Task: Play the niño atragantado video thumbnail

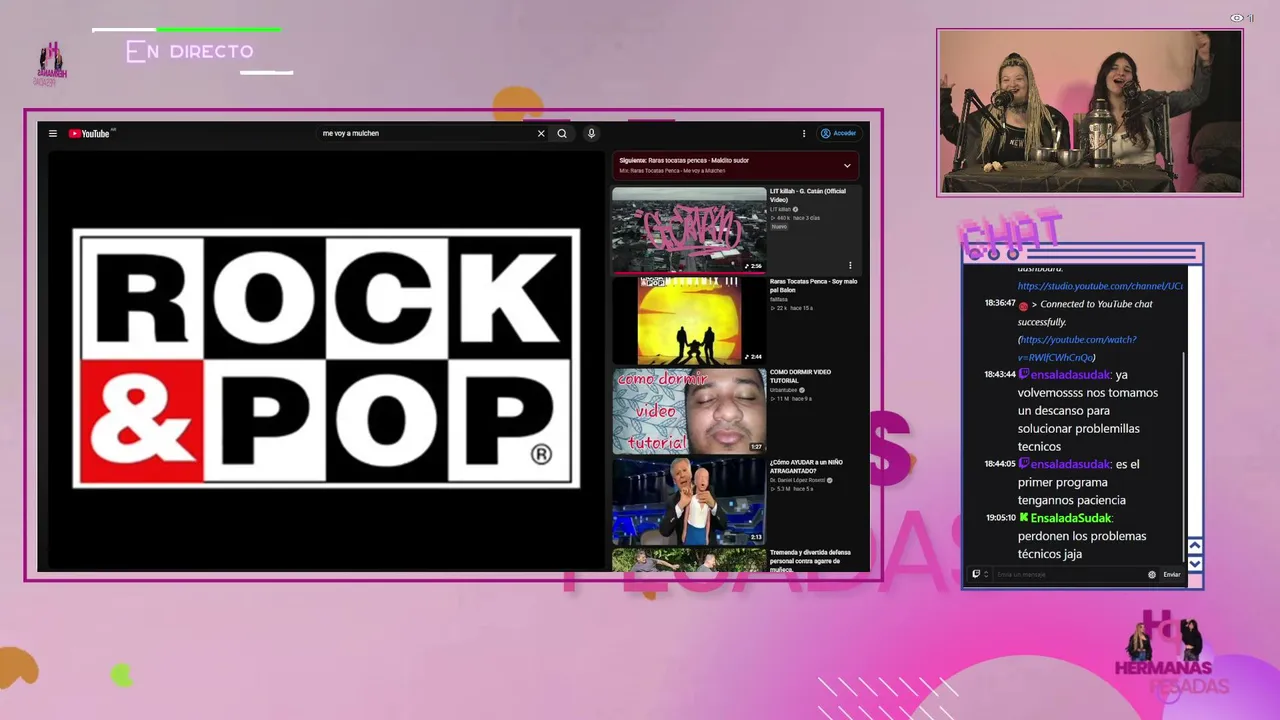Action: tap(689, 501)
